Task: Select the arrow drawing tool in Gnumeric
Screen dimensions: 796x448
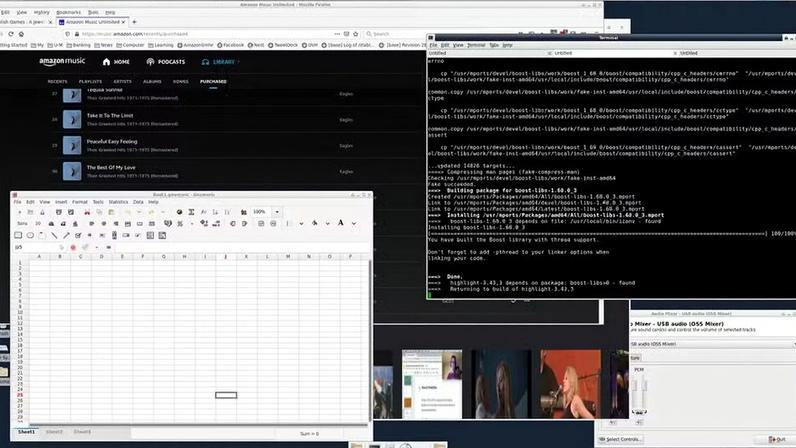Action: pos(67,235)
